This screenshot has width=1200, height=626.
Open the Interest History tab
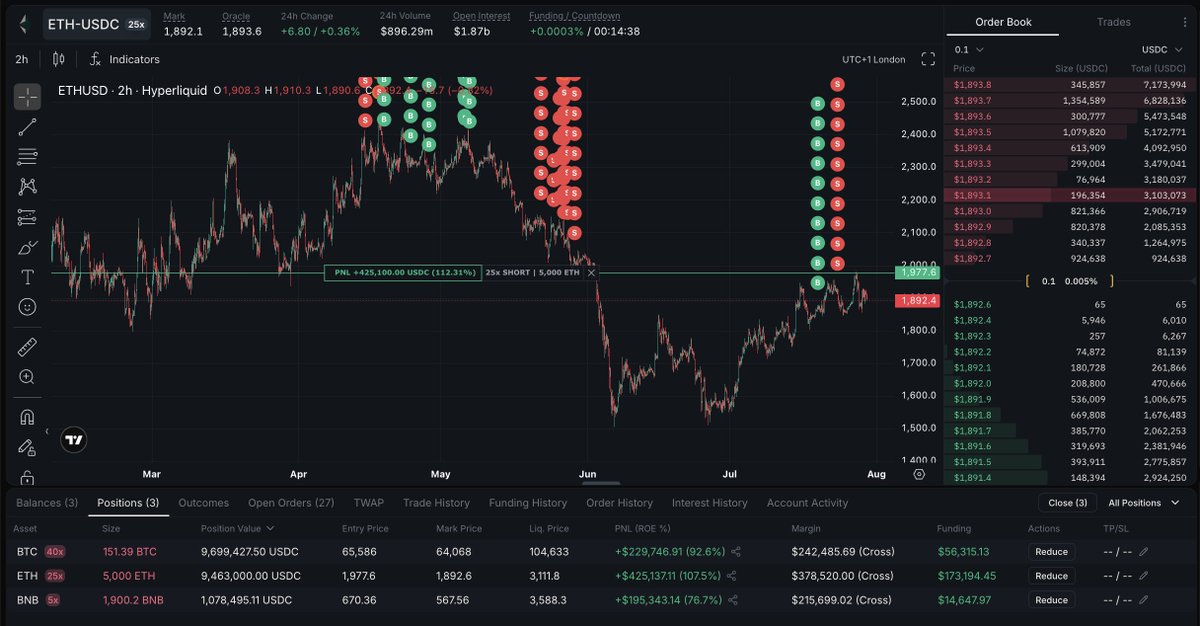tap(710, 503)
